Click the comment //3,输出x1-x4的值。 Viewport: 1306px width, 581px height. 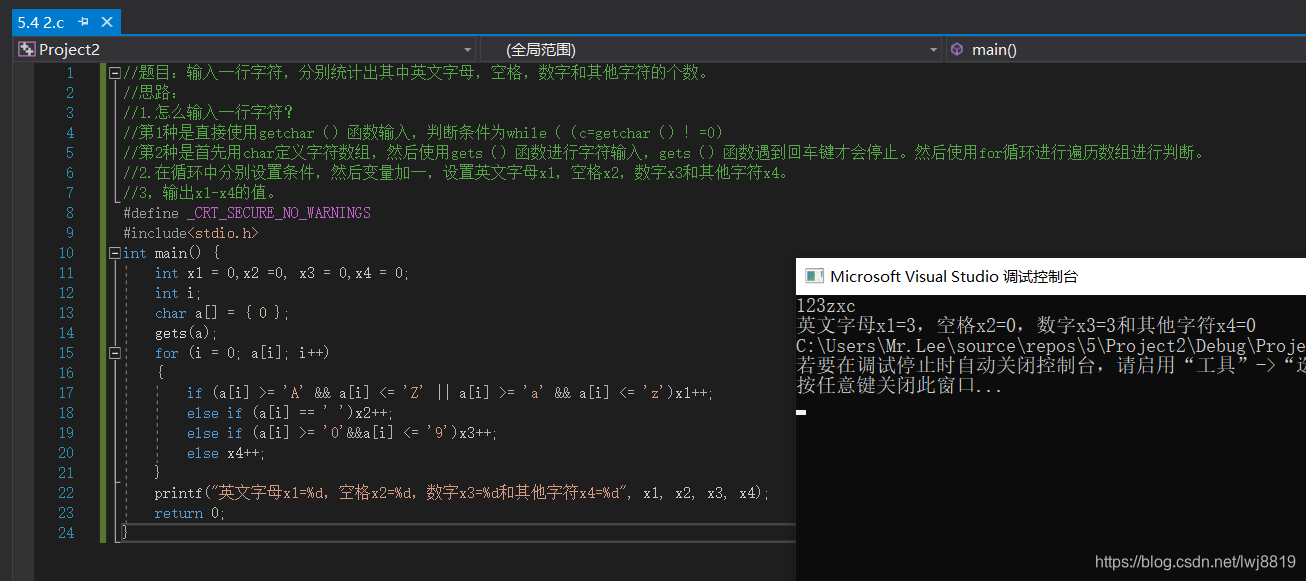click(201, 193)
